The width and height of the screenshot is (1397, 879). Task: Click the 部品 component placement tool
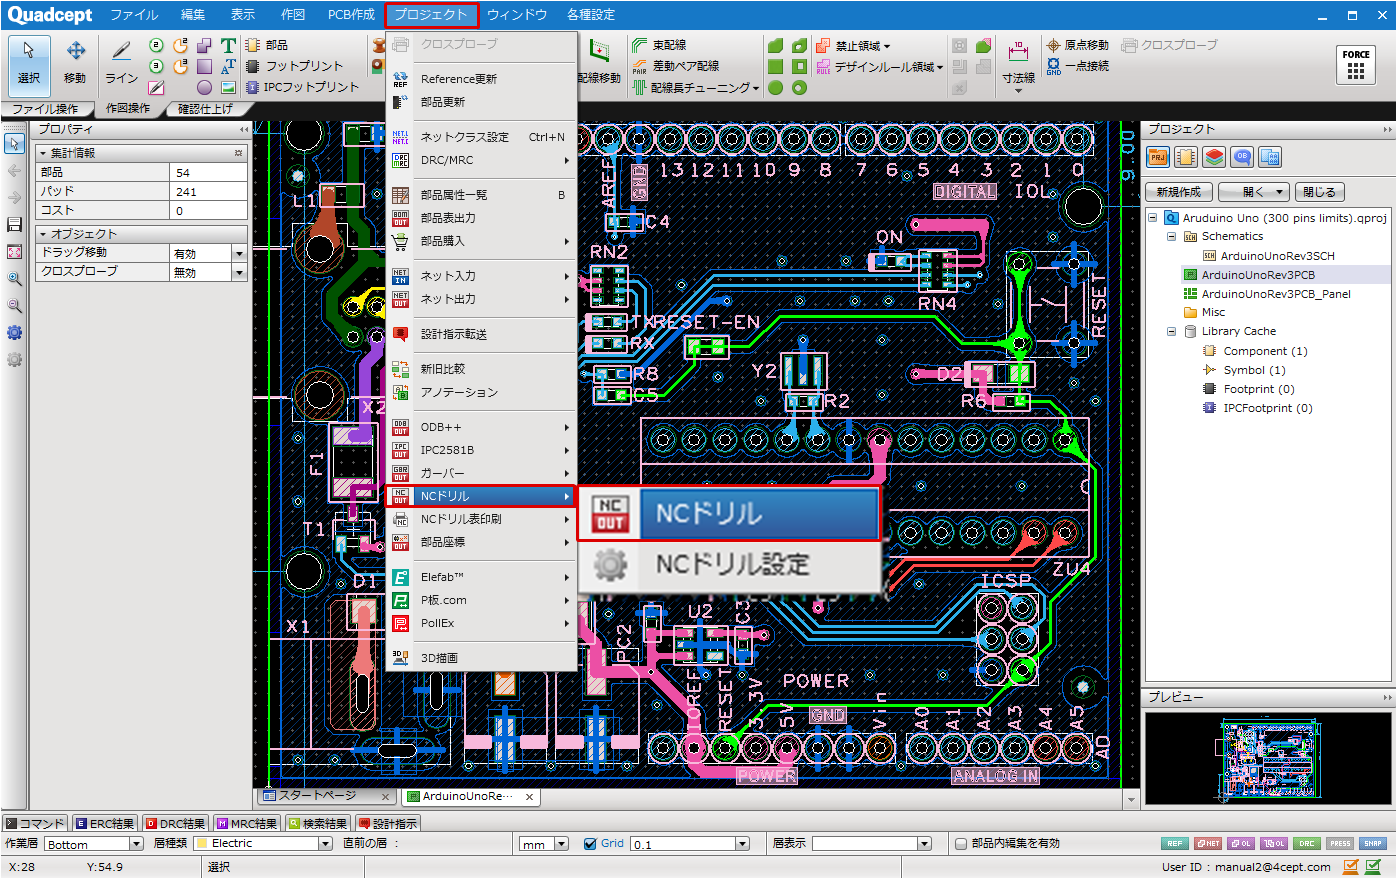pos(267,45)
